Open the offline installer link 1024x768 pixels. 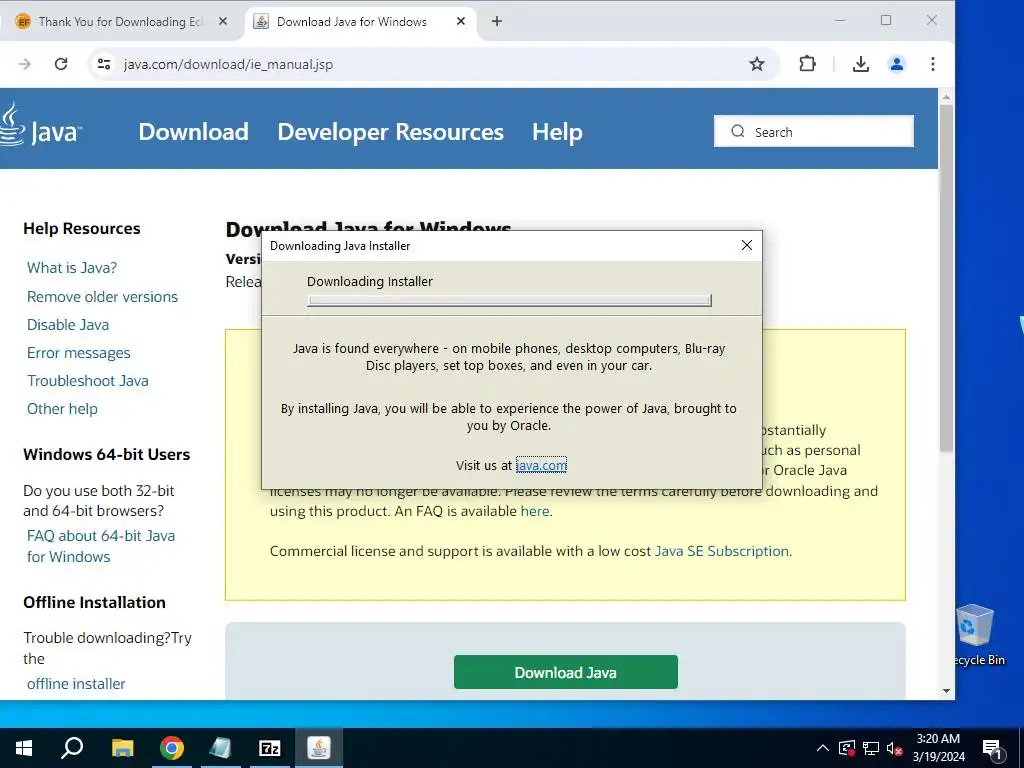[76, 684]
